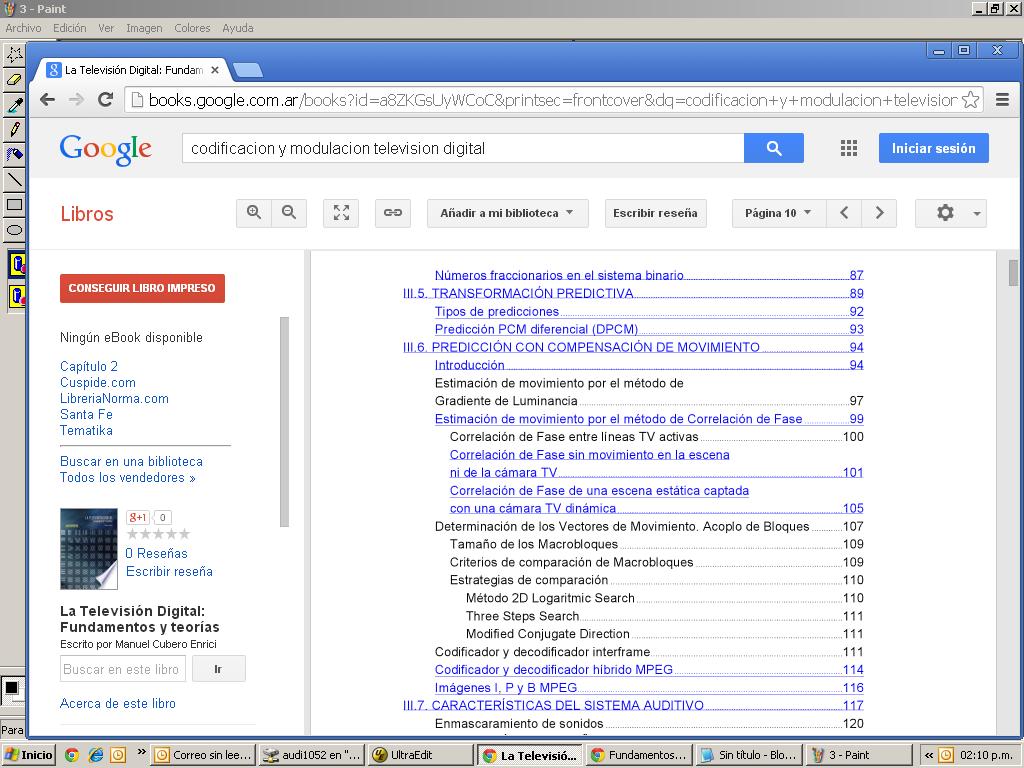Select the La Televisión Digital browser tab
This screenshot has height=768, width=1024.
coord(133,70)
